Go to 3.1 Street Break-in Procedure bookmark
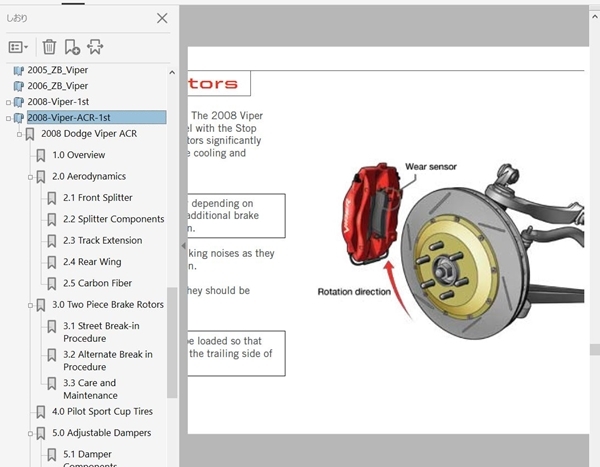 coord(101,332)
